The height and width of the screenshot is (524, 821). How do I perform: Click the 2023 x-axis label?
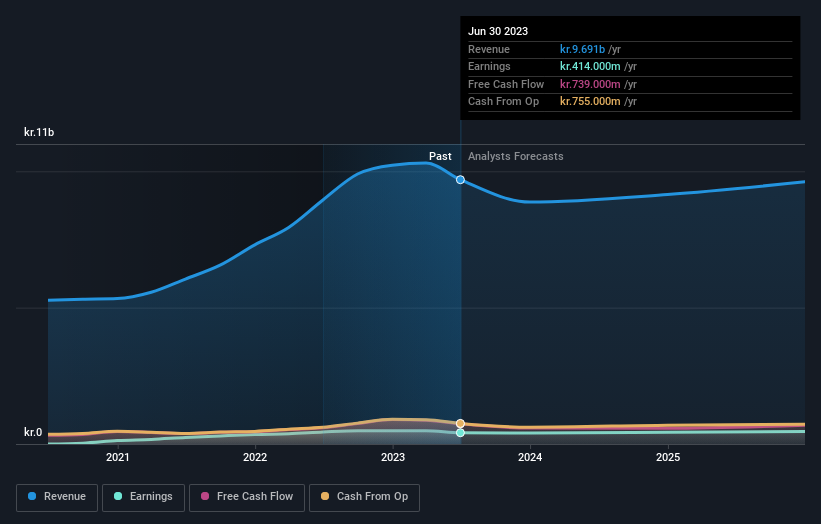click(393, 457)
